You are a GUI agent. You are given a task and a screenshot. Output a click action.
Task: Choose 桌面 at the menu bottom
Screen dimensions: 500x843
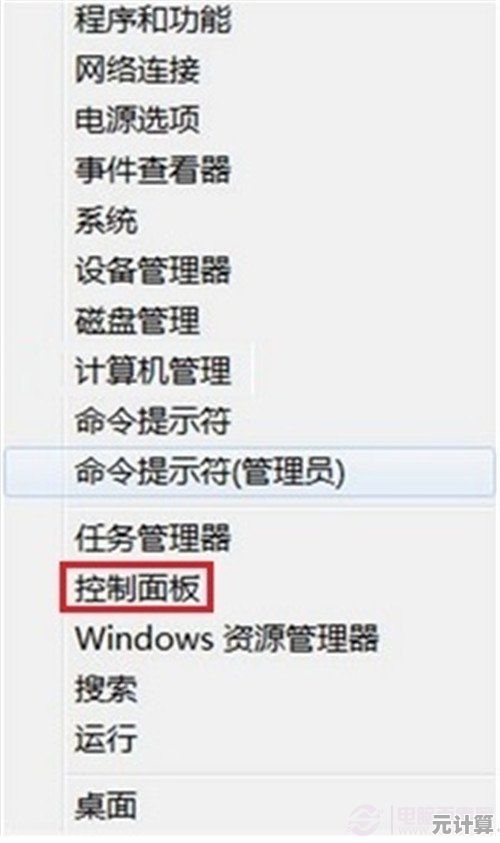point(106,805)
